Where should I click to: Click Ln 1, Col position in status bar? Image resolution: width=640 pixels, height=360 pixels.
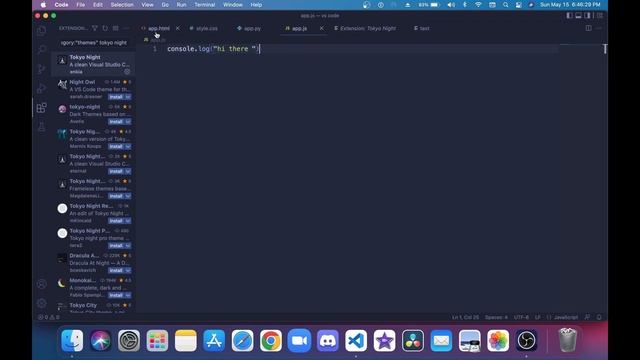coord(465,317)
